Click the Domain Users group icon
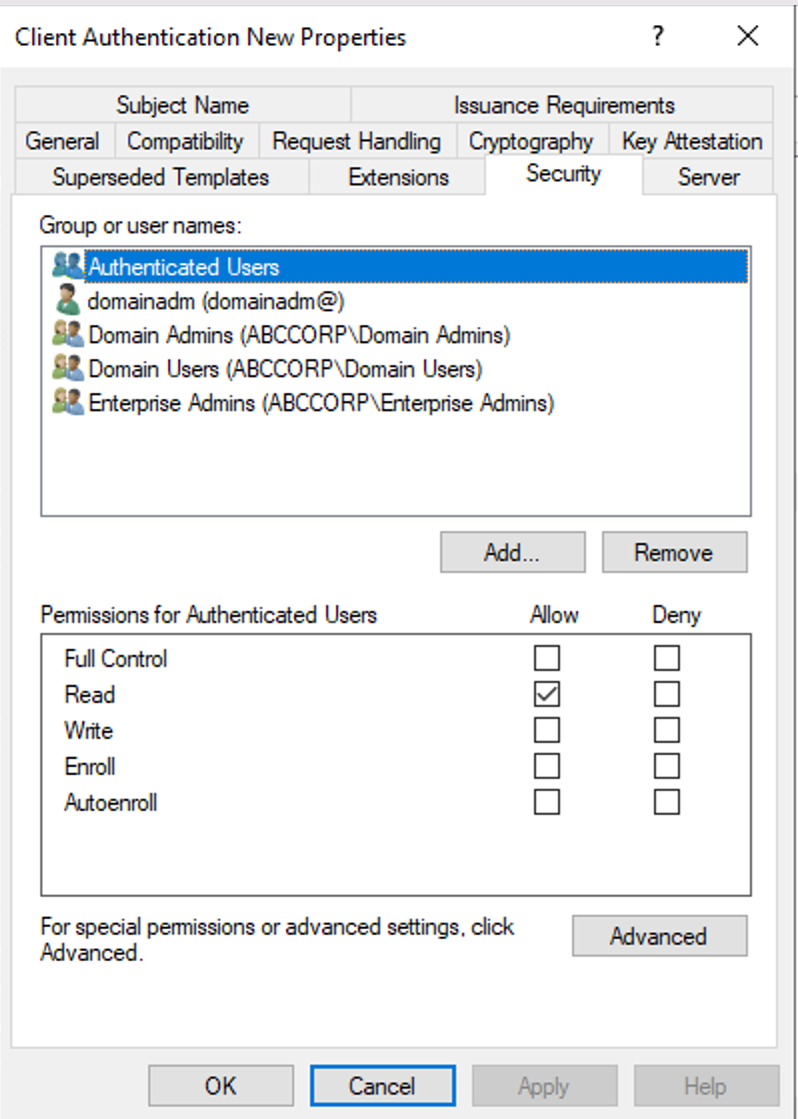 point(68,369)
